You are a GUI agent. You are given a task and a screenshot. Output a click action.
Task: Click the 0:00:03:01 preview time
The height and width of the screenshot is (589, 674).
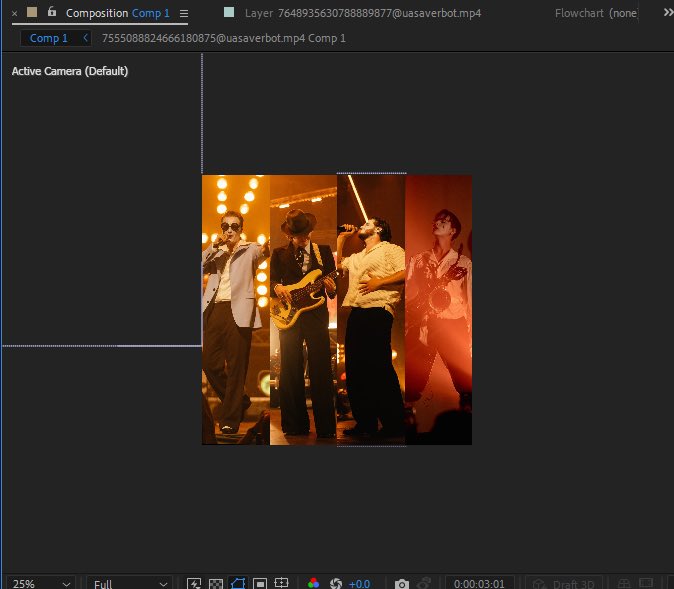pos(479,583)
